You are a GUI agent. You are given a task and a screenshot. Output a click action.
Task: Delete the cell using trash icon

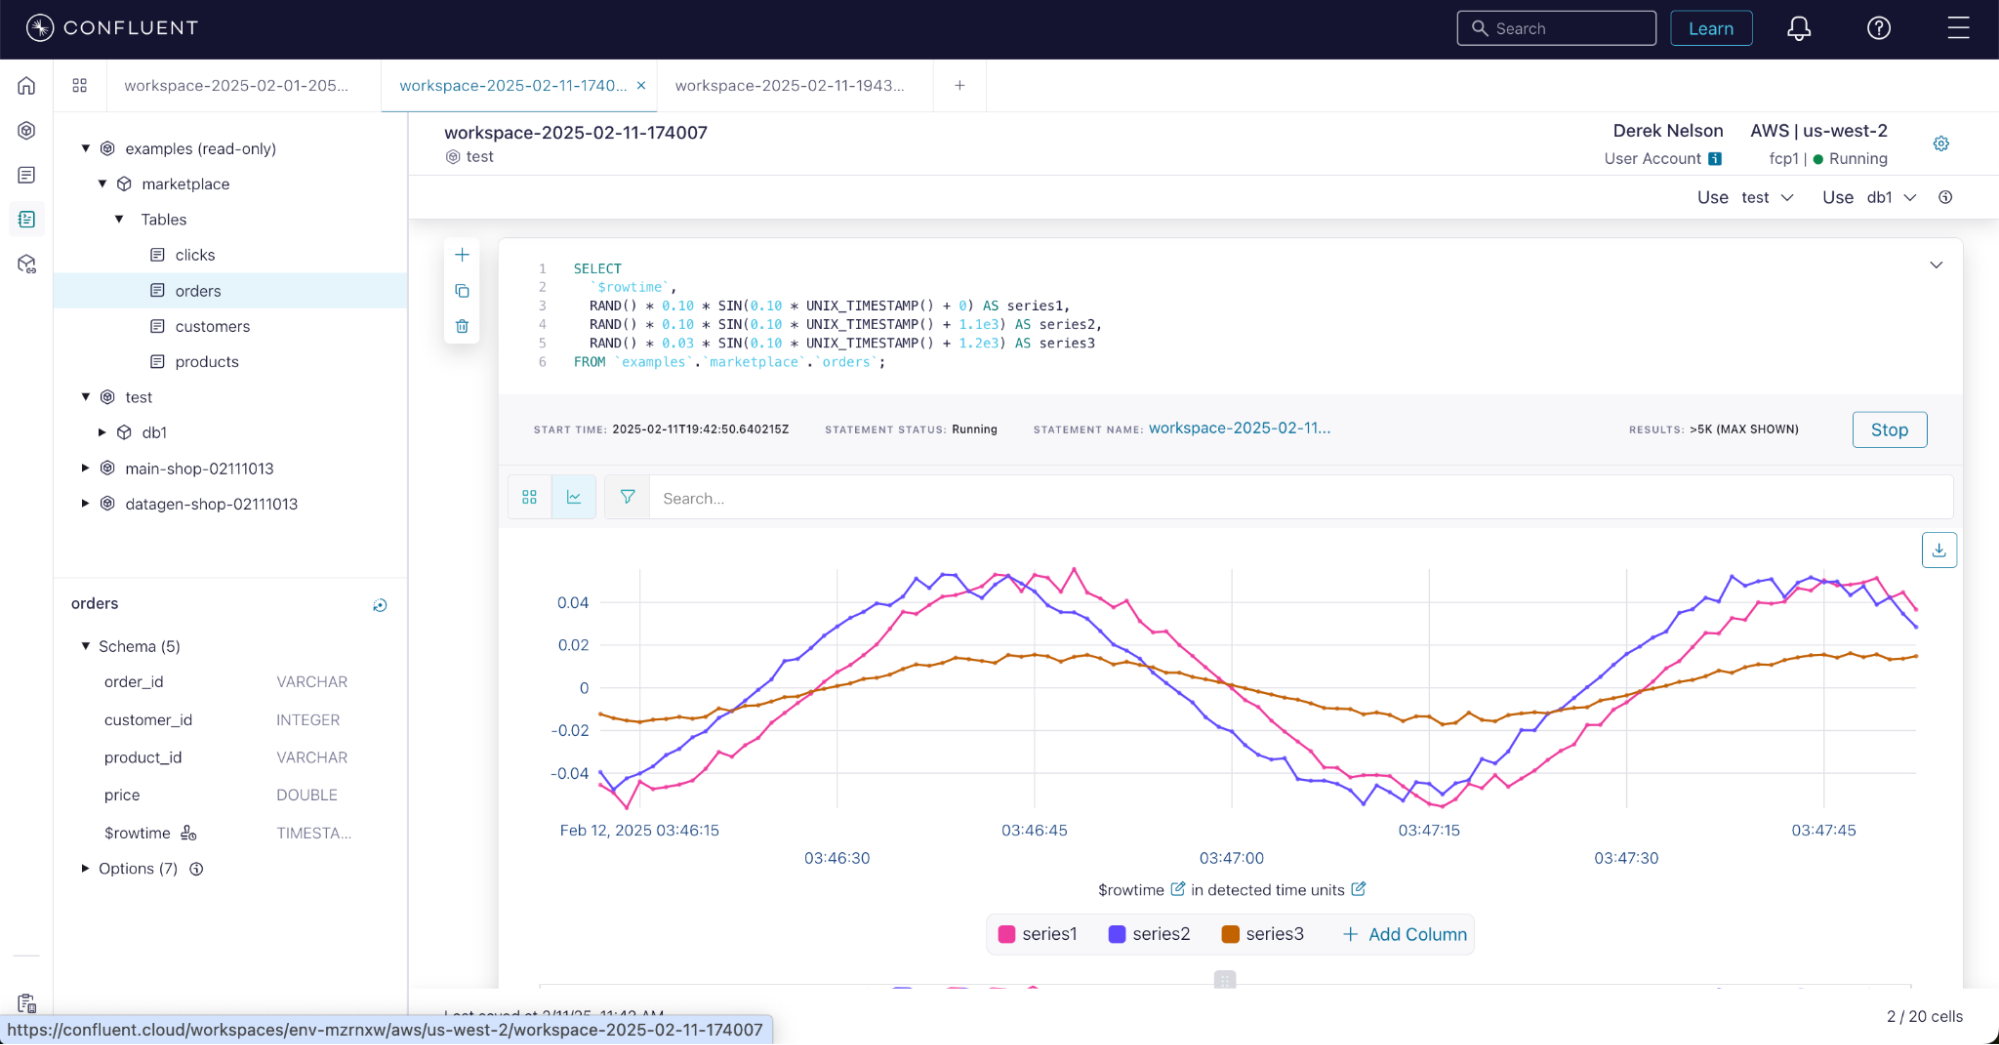point(462,326)
